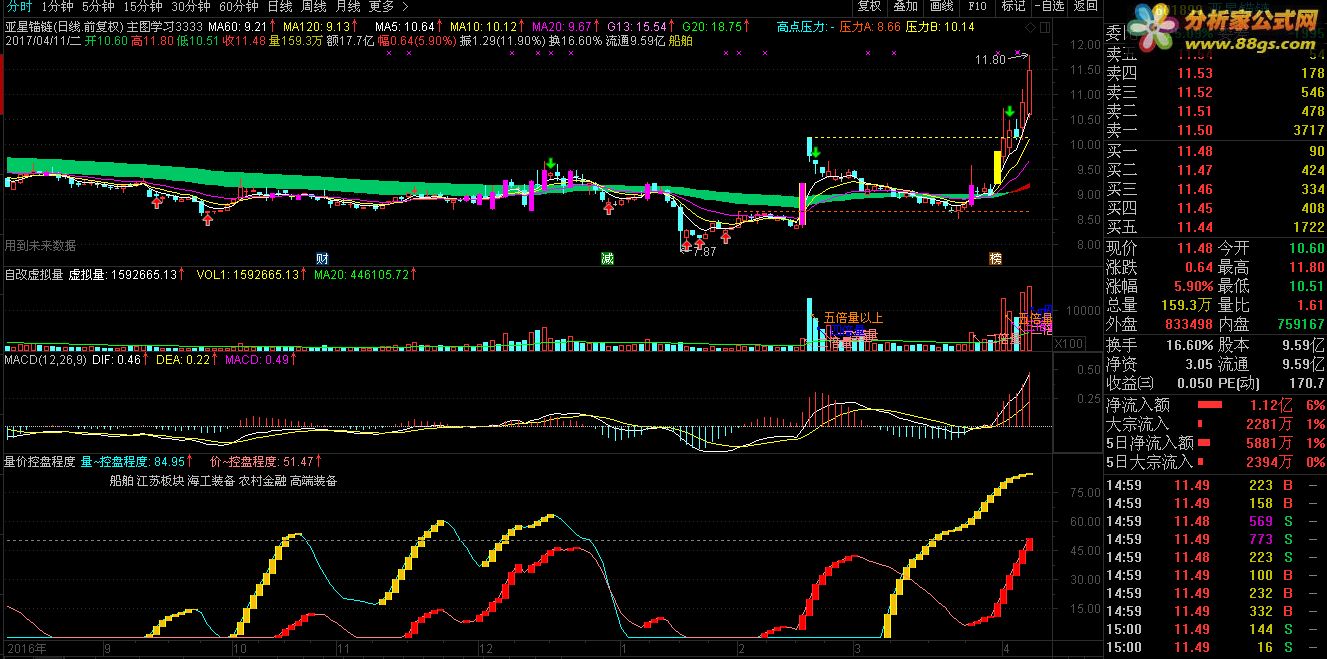This screenshot has height=659, width=1327.
Task: Click the 叠加 overlay button
Action: (906, 6)
